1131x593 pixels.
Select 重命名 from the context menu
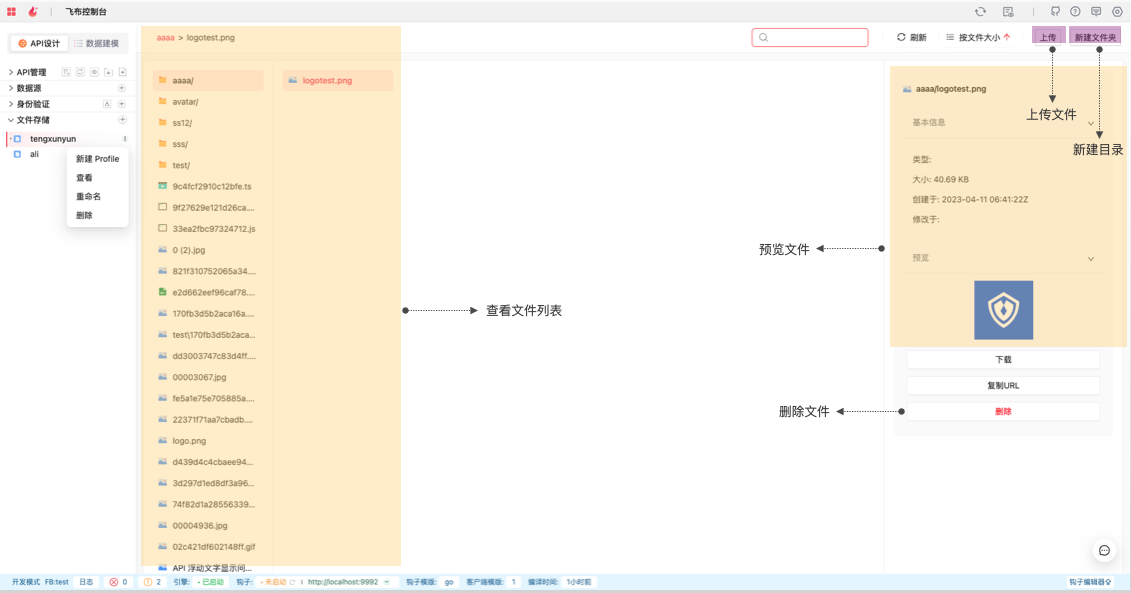pyautogui.click(x=89, y=197)
